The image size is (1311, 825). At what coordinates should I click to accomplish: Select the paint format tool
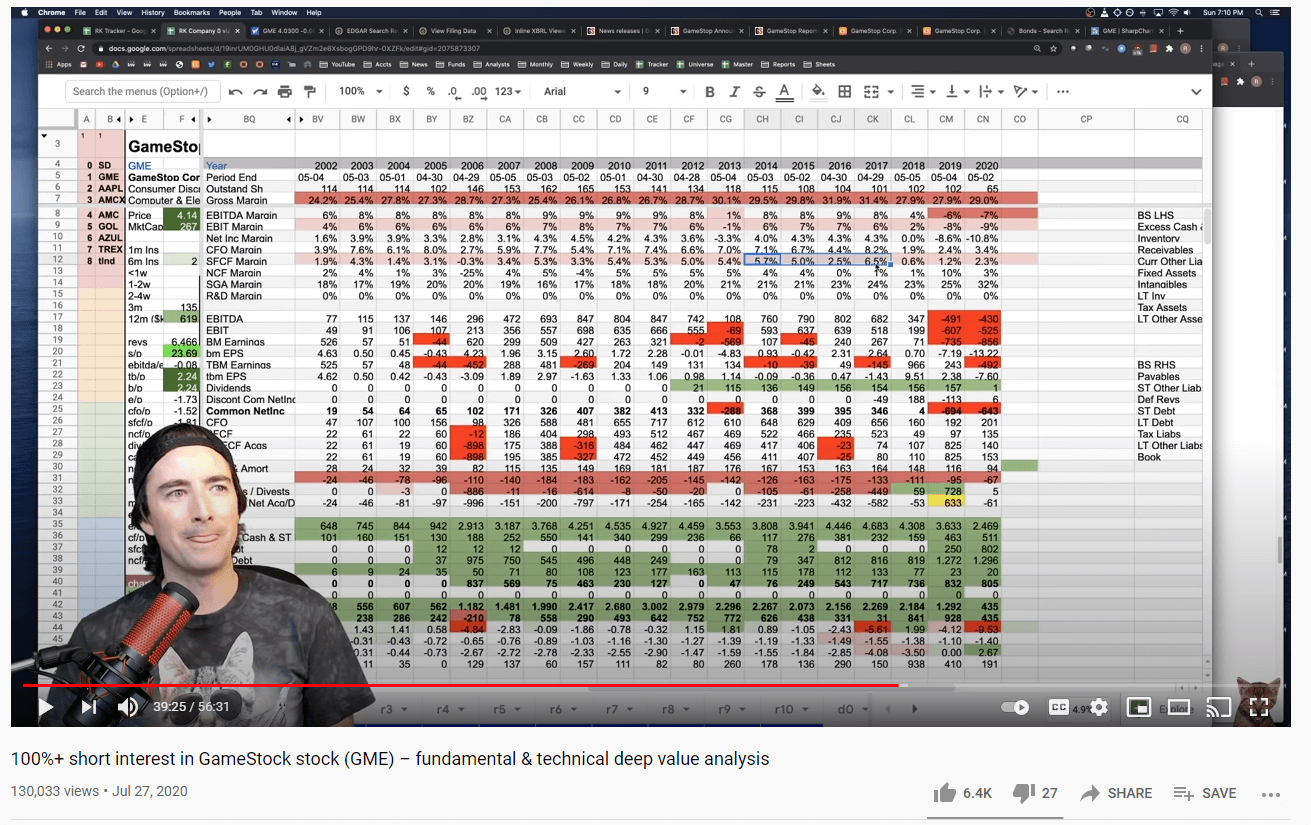click(309, 91)
